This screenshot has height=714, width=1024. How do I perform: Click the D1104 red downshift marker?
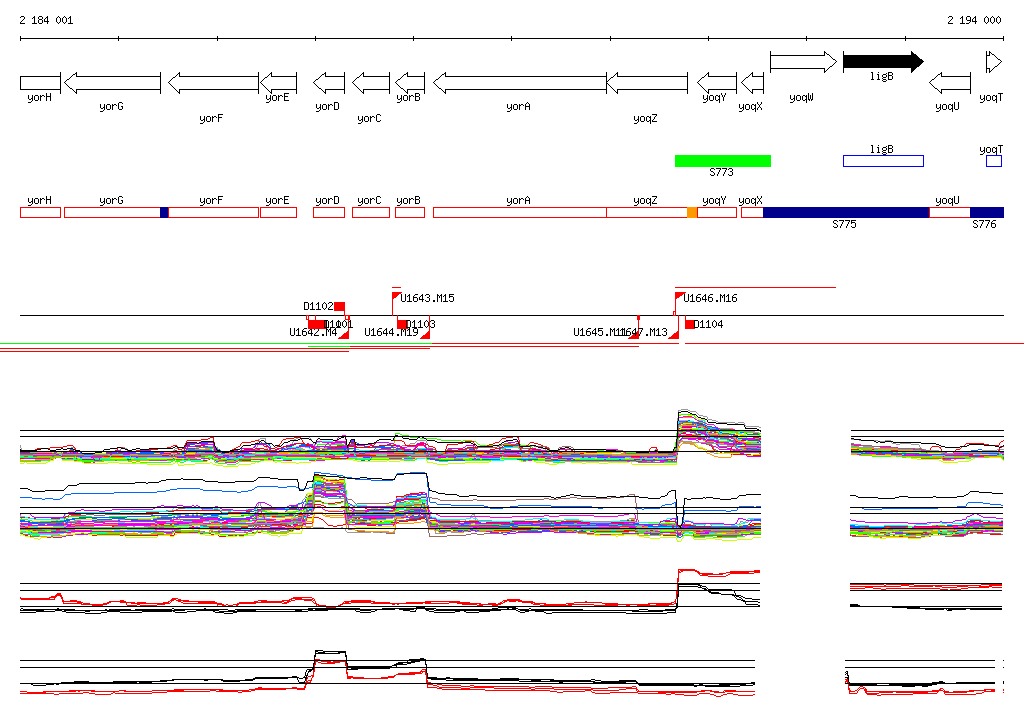coord(690,324)
